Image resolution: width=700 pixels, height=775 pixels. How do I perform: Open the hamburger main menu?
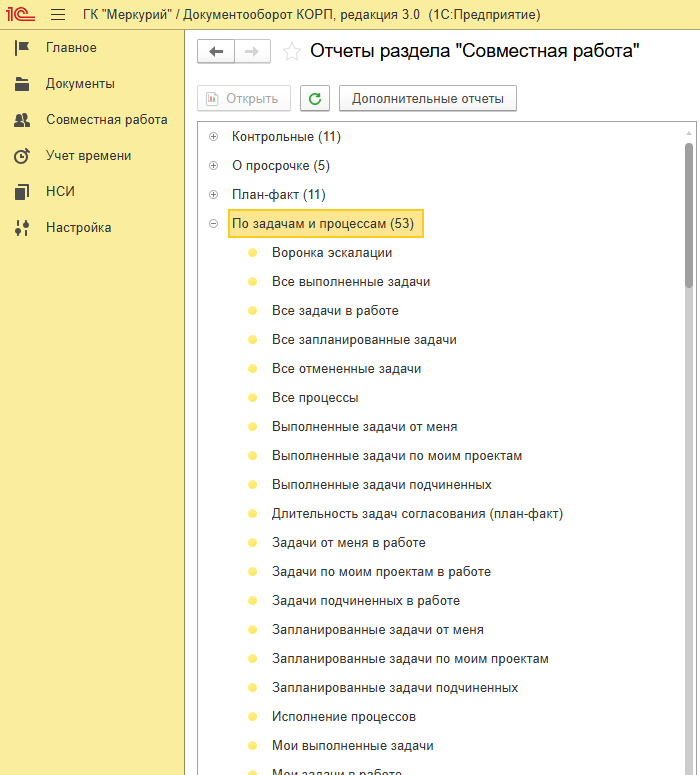[x=58, y=15]
